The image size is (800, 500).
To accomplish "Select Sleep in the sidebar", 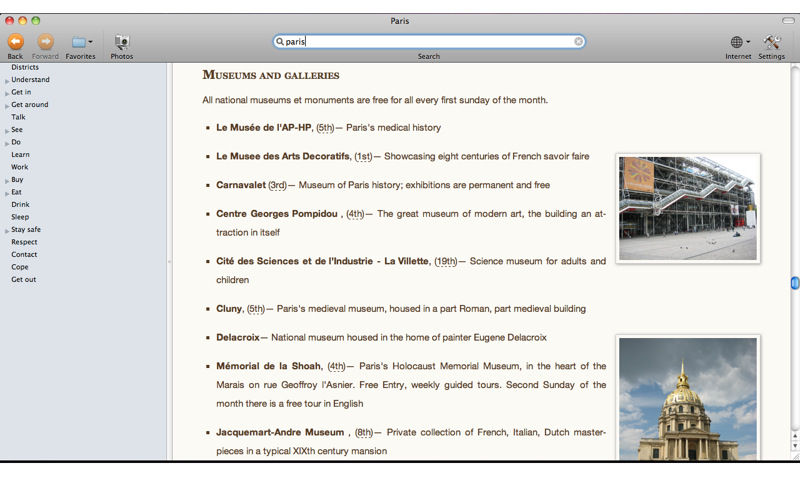I will coord(20,217).
